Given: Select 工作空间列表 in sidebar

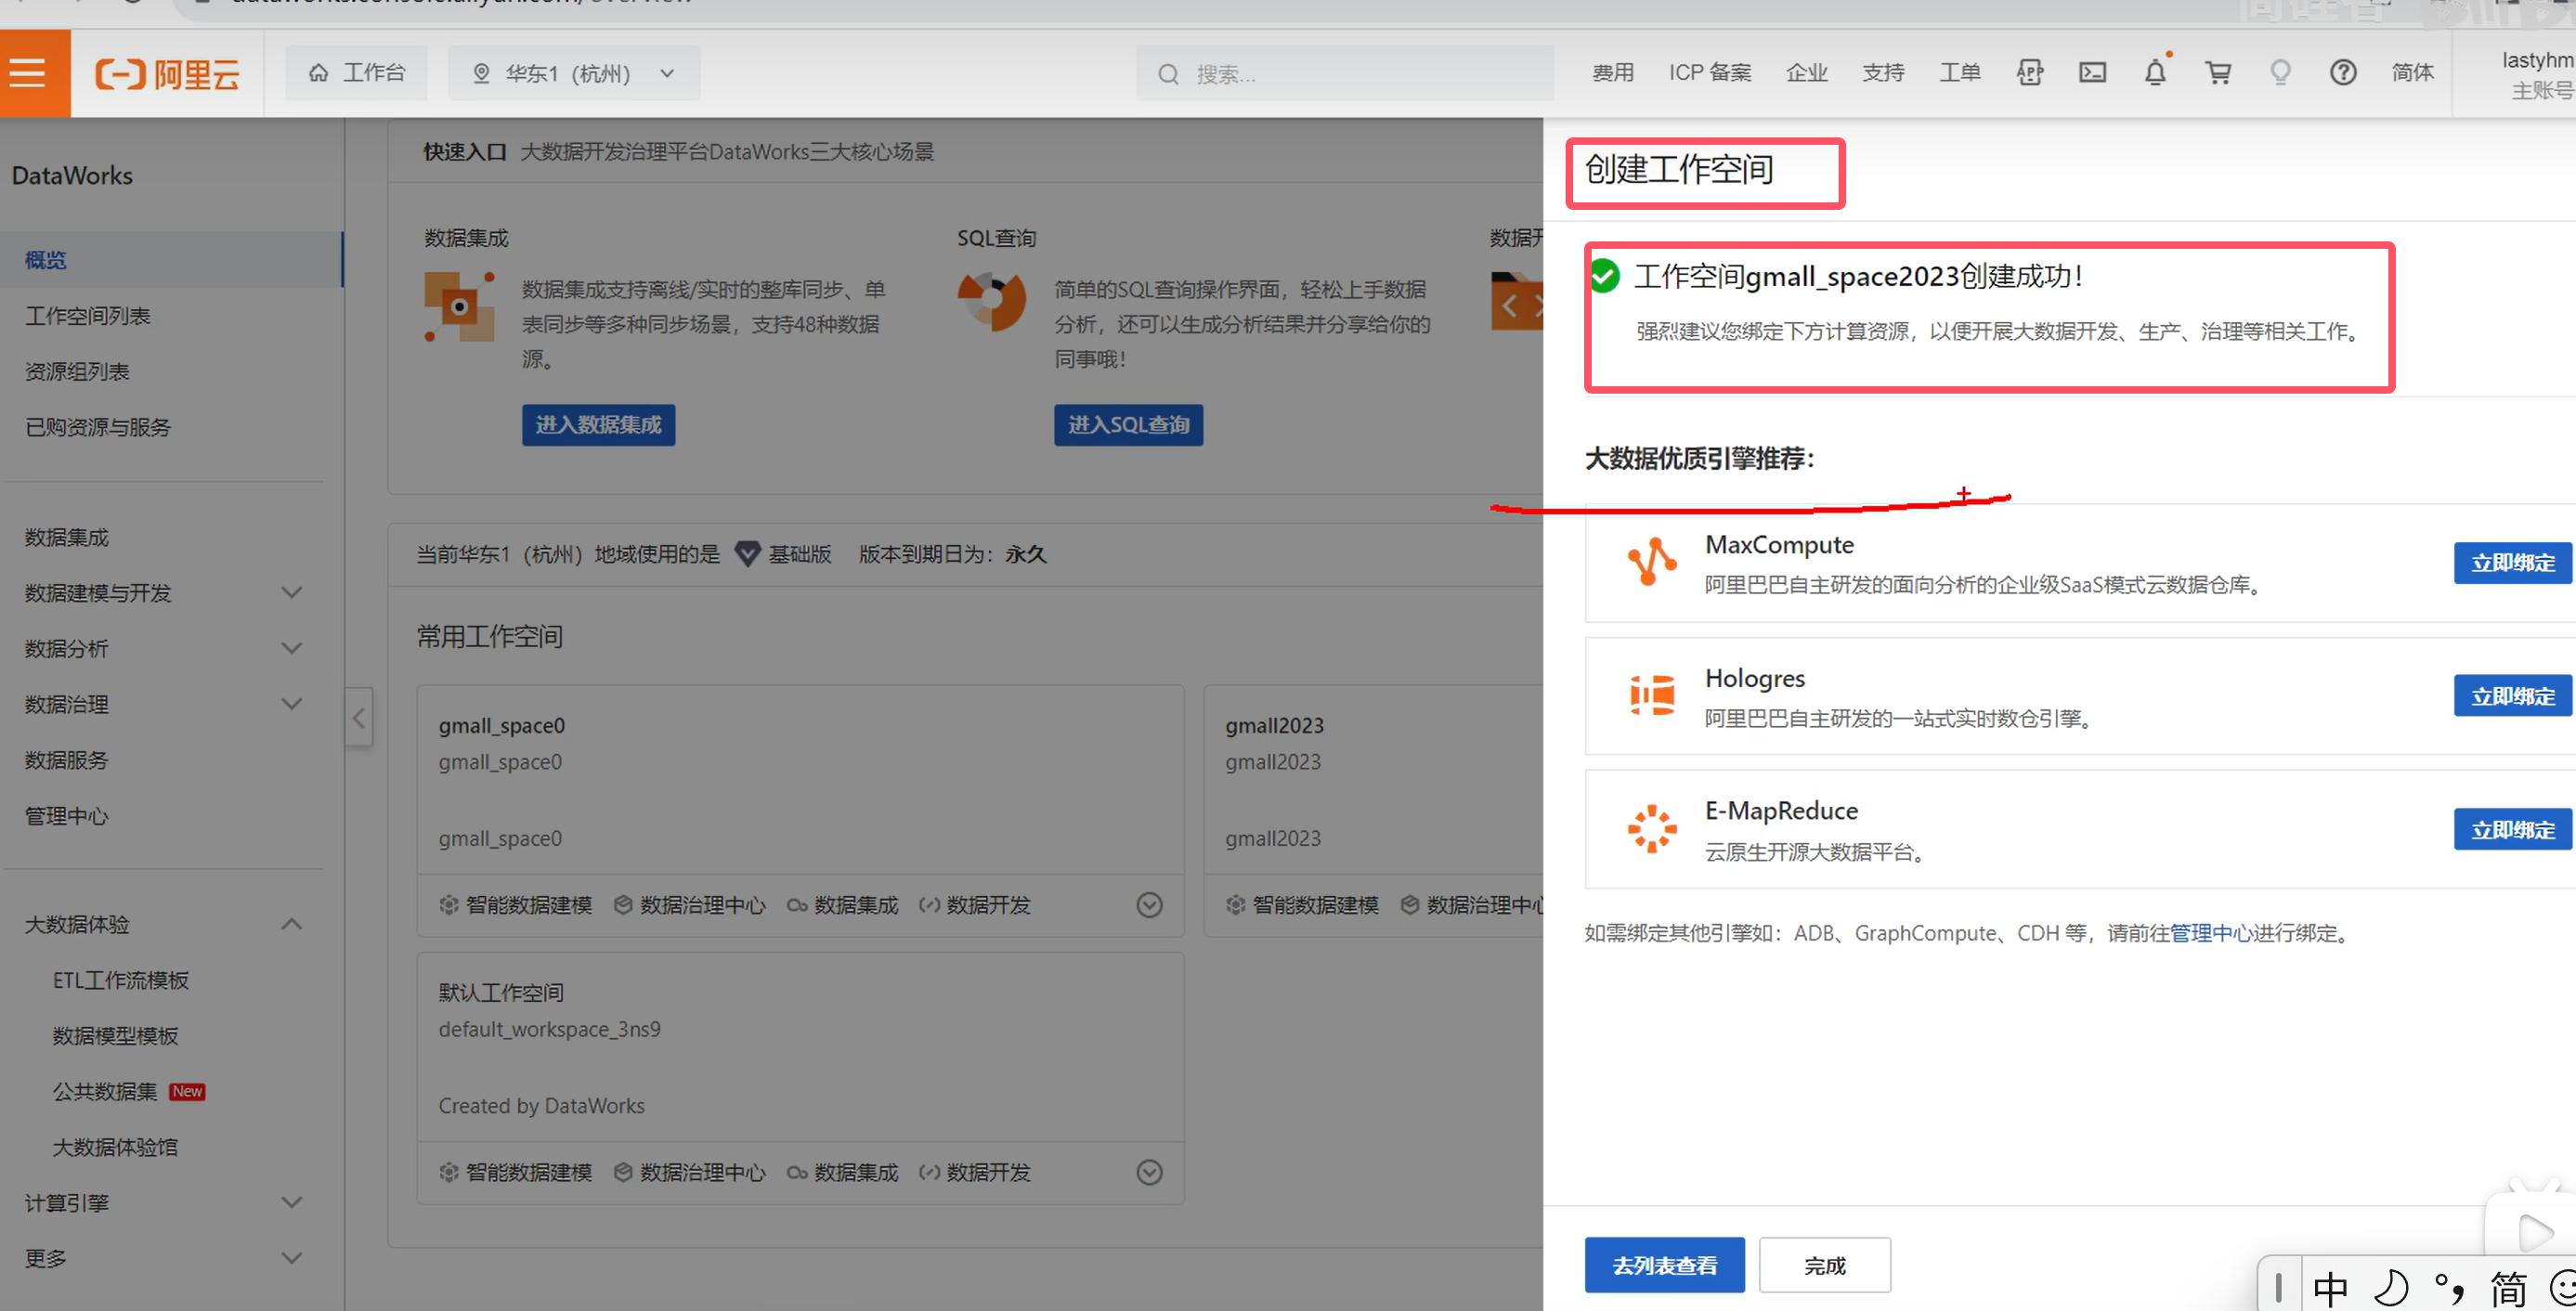Looking at the screenshot, I should [88, 316].
